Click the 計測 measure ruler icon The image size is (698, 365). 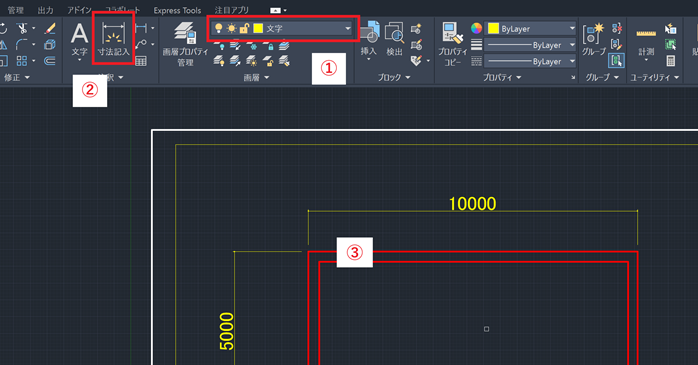click(x=646, y=40)
